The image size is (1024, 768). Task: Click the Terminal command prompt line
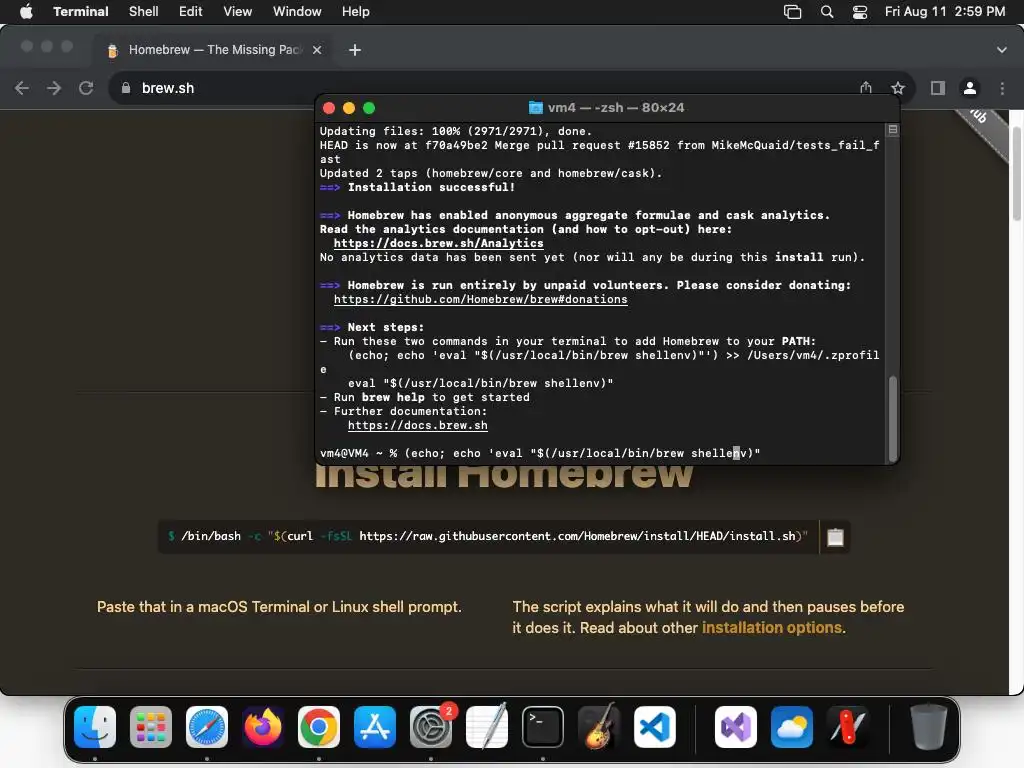click(x=540, y=453)
